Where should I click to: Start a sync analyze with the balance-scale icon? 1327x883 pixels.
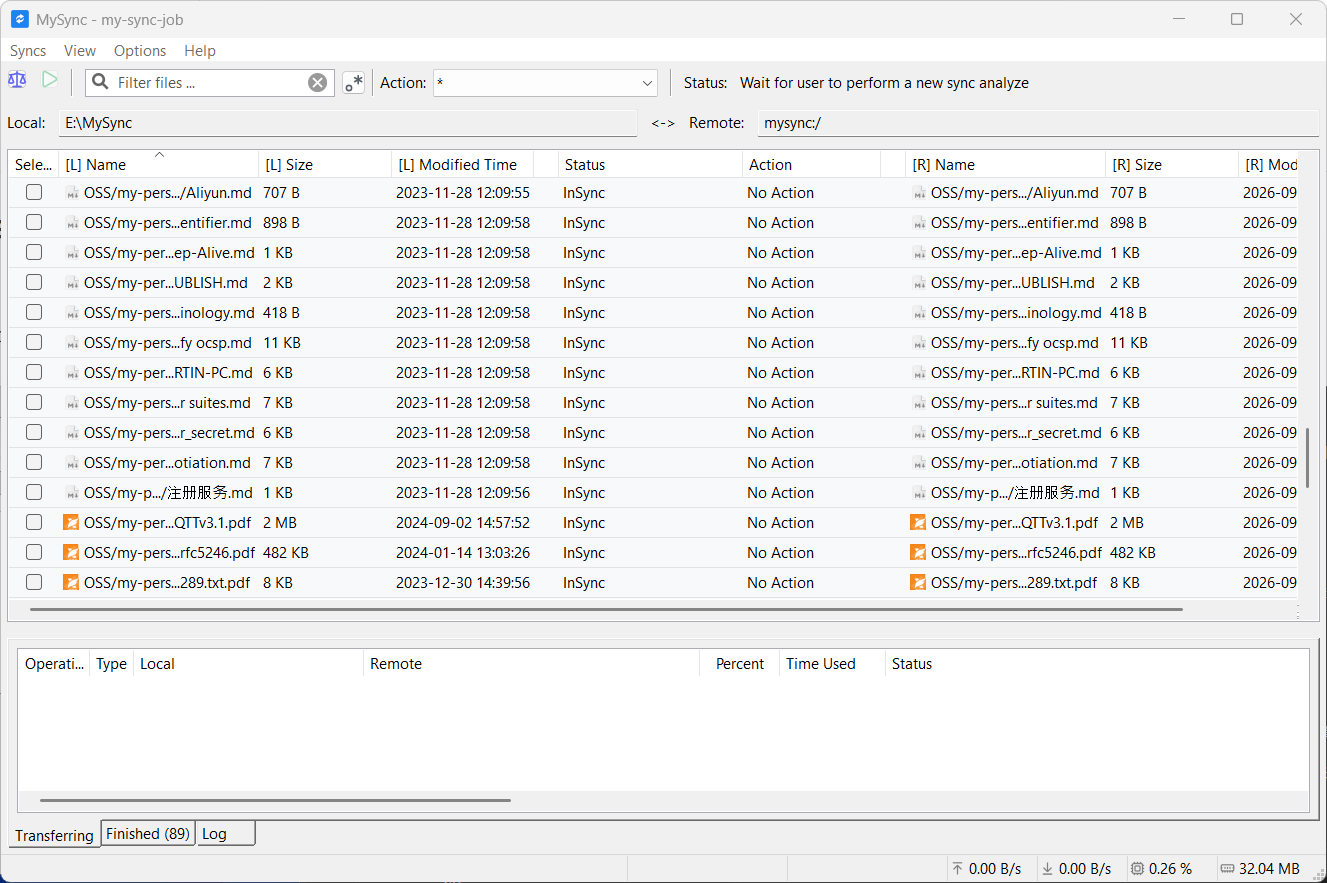coord(17,80)
